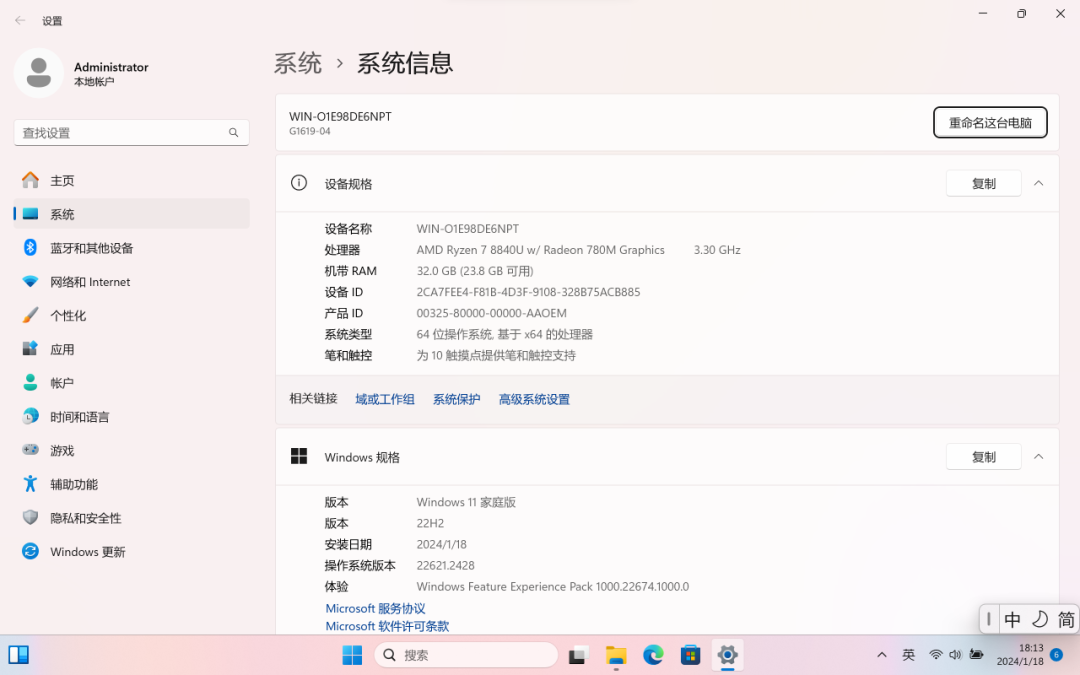Viewport: 1080px width, 675px height.
Task: Click the 个性化 personalization brush icon
Action: 29,315
